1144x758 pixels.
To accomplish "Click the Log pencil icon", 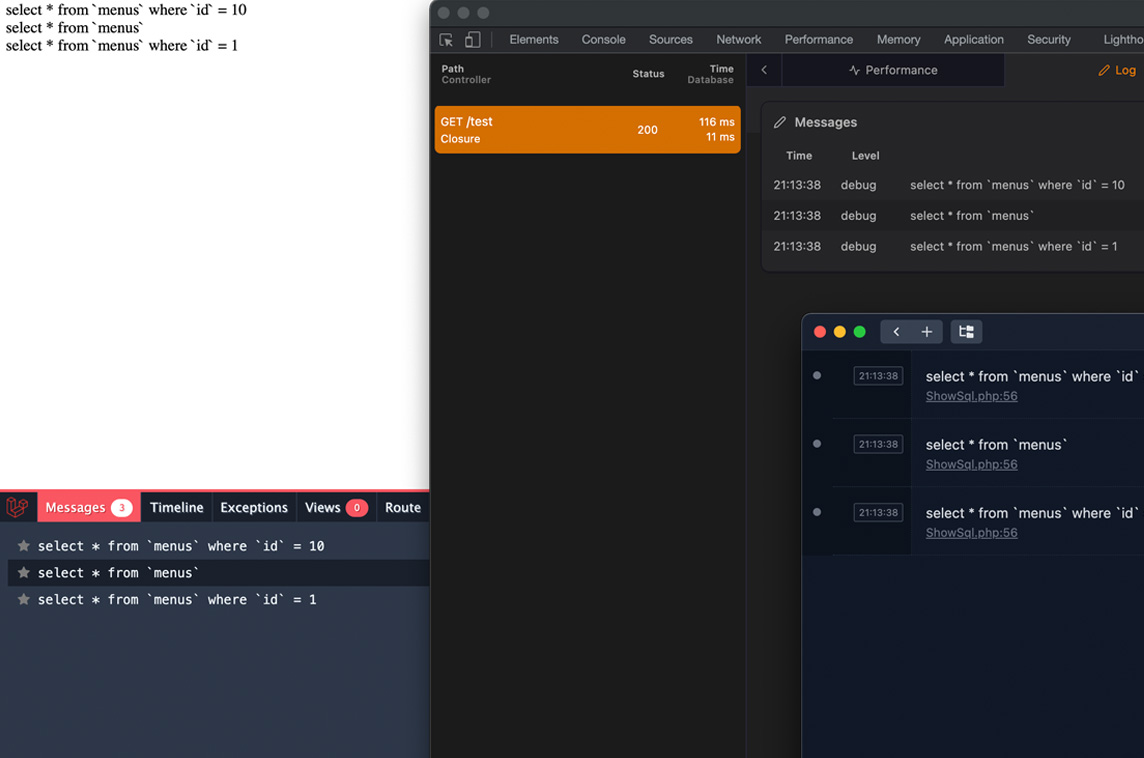I will click(x=1104, y=70).
